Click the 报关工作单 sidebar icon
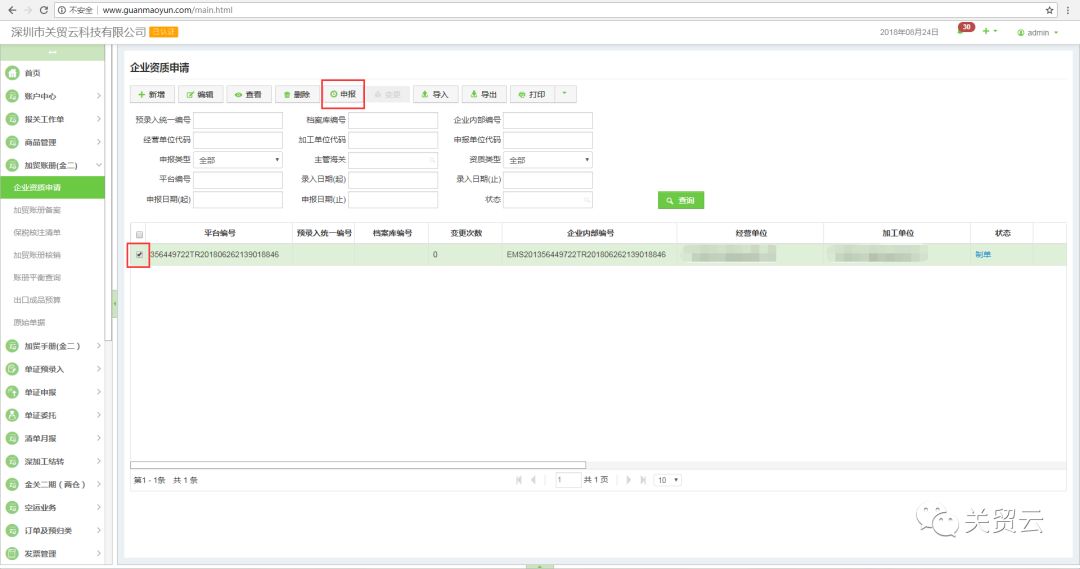The width and height of the screenshot is (1080, 569). 12,119
